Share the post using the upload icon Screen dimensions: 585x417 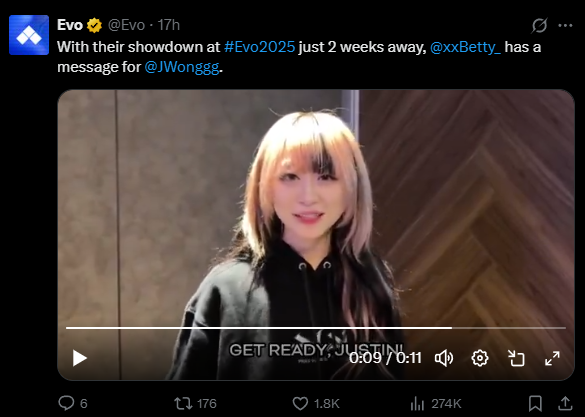point(565,403)
